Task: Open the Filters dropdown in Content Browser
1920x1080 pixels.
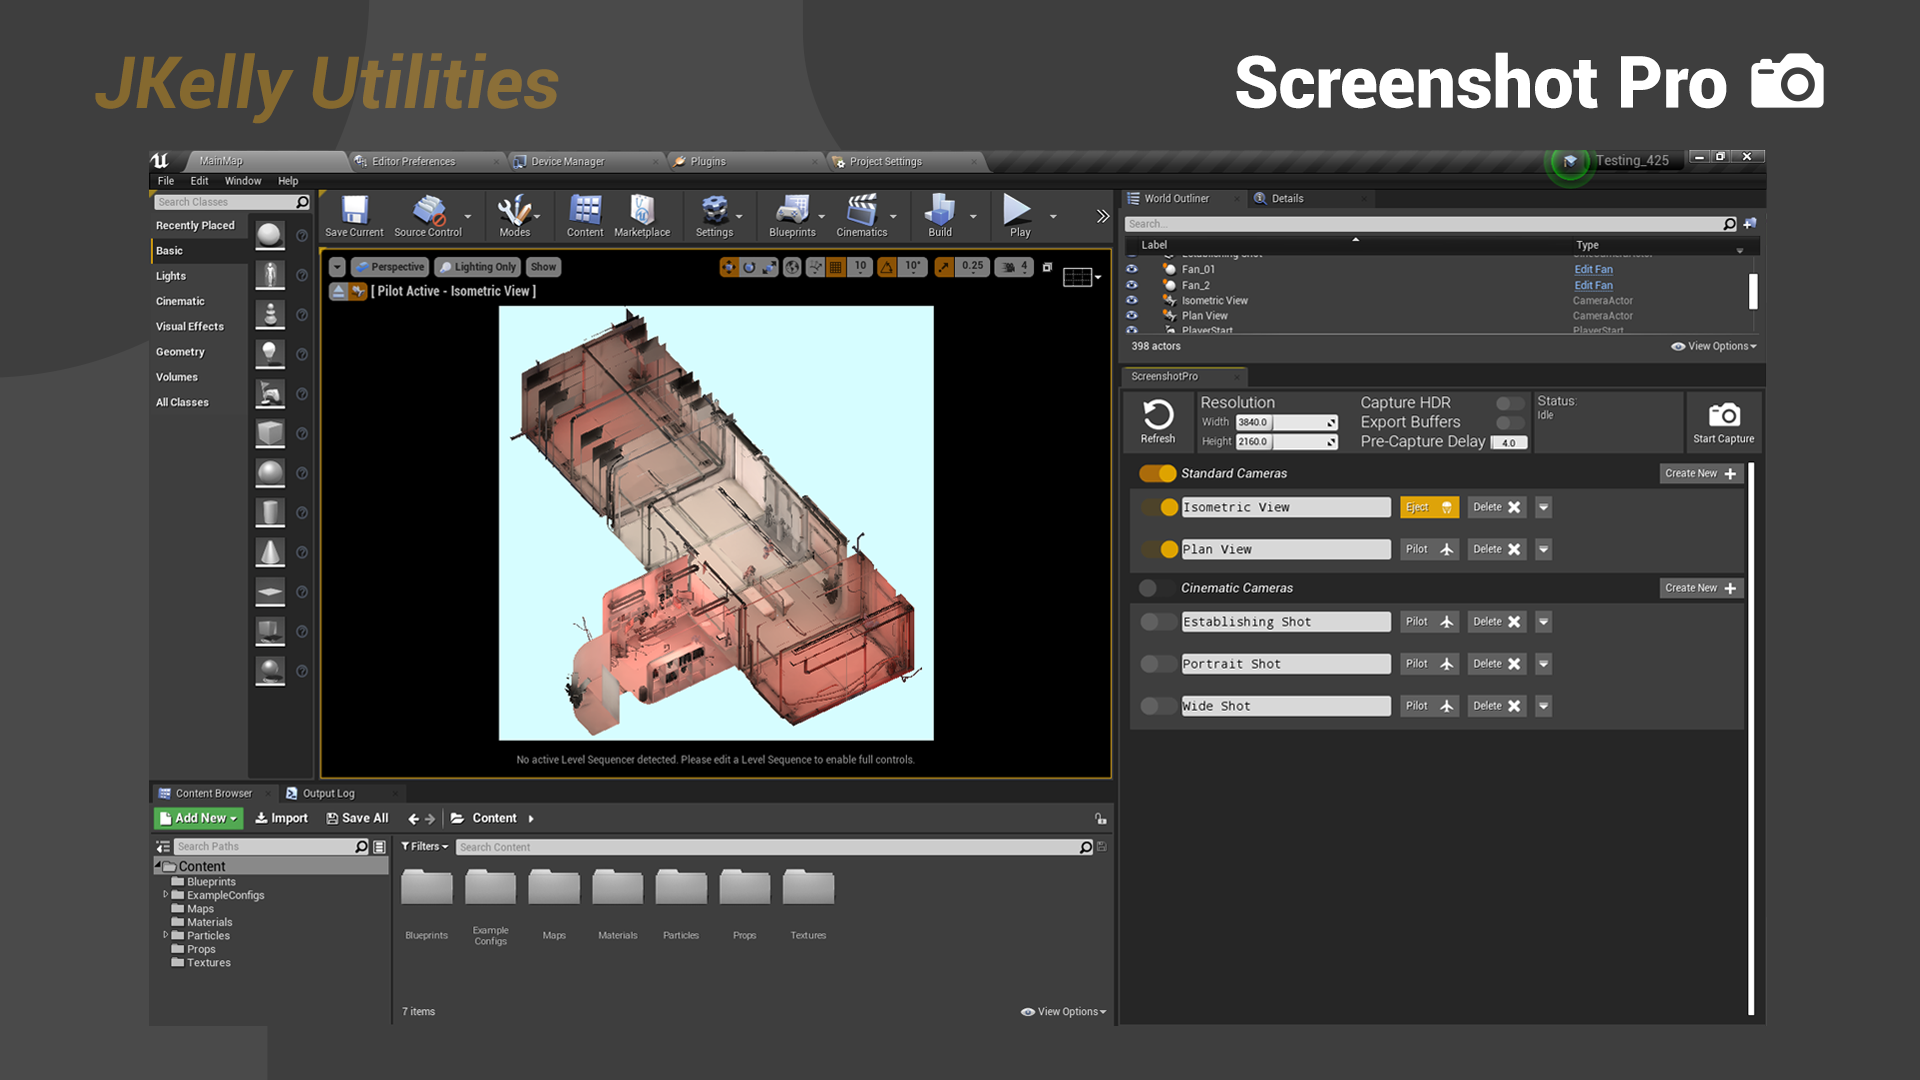Action: coord(425,847)
